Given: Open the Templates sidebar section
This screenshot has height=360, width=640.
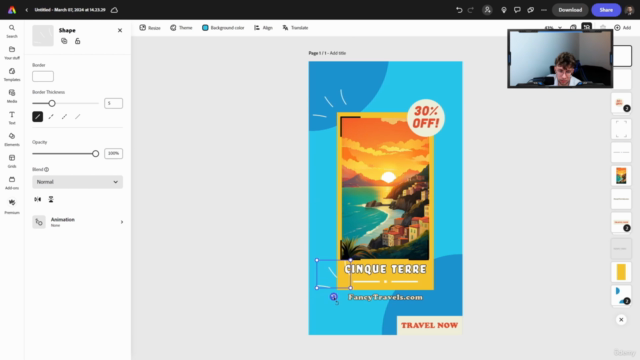Looking at the screenshot, I should click(x=12, y=74).
